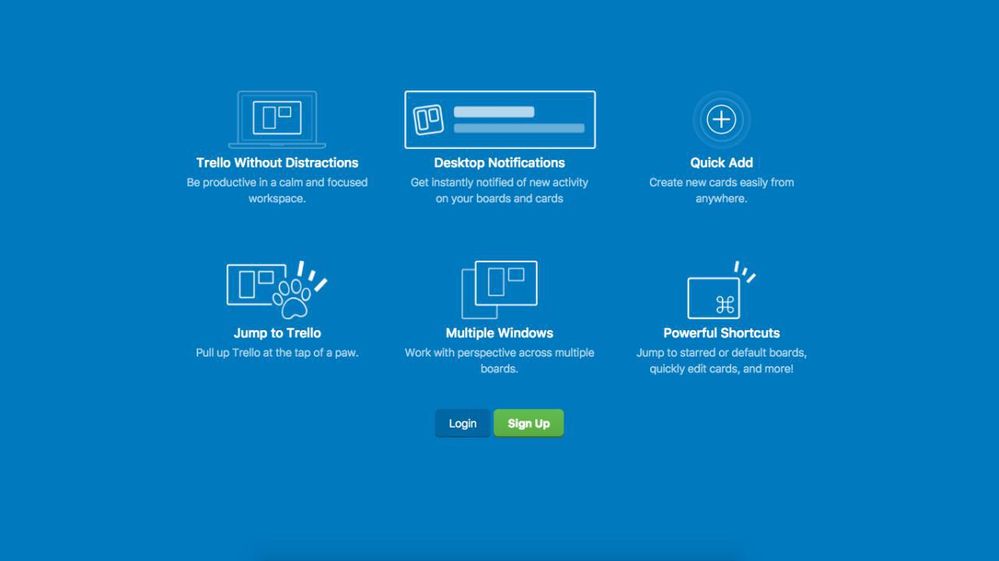999x561 pixels.
Task: Click the Powerful Shortcuts command key icon
Action: pos(721,290)
